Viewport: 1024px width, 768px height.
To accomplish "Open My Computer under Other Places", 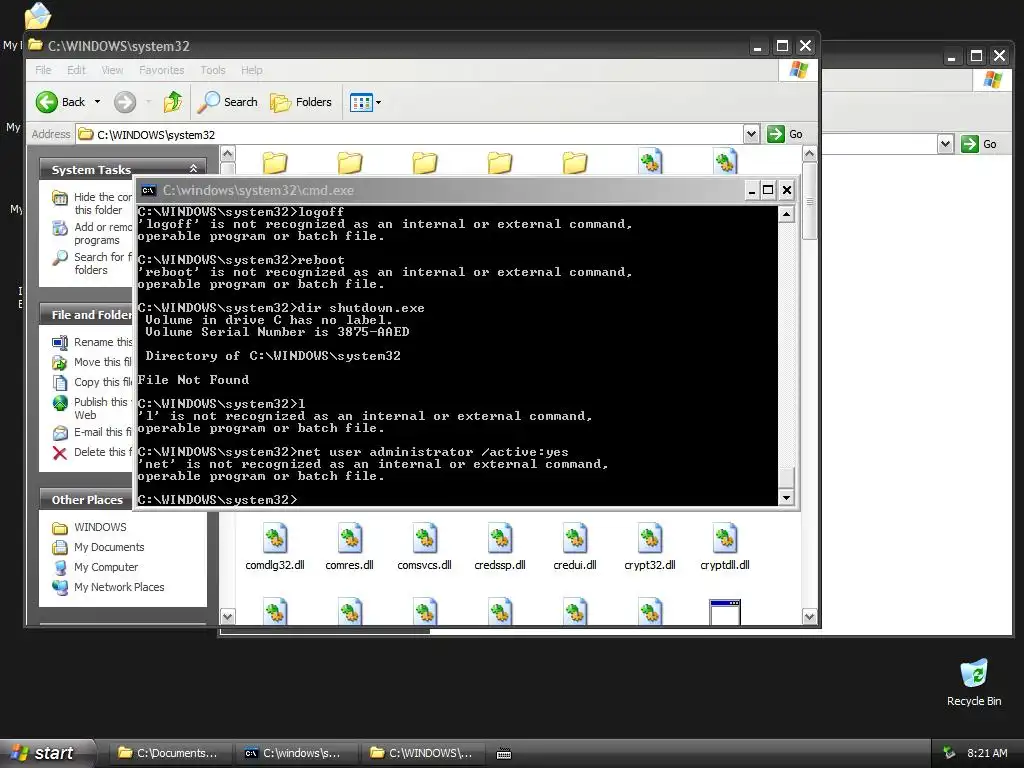I will pyautogui.click(x=95, y=567).
